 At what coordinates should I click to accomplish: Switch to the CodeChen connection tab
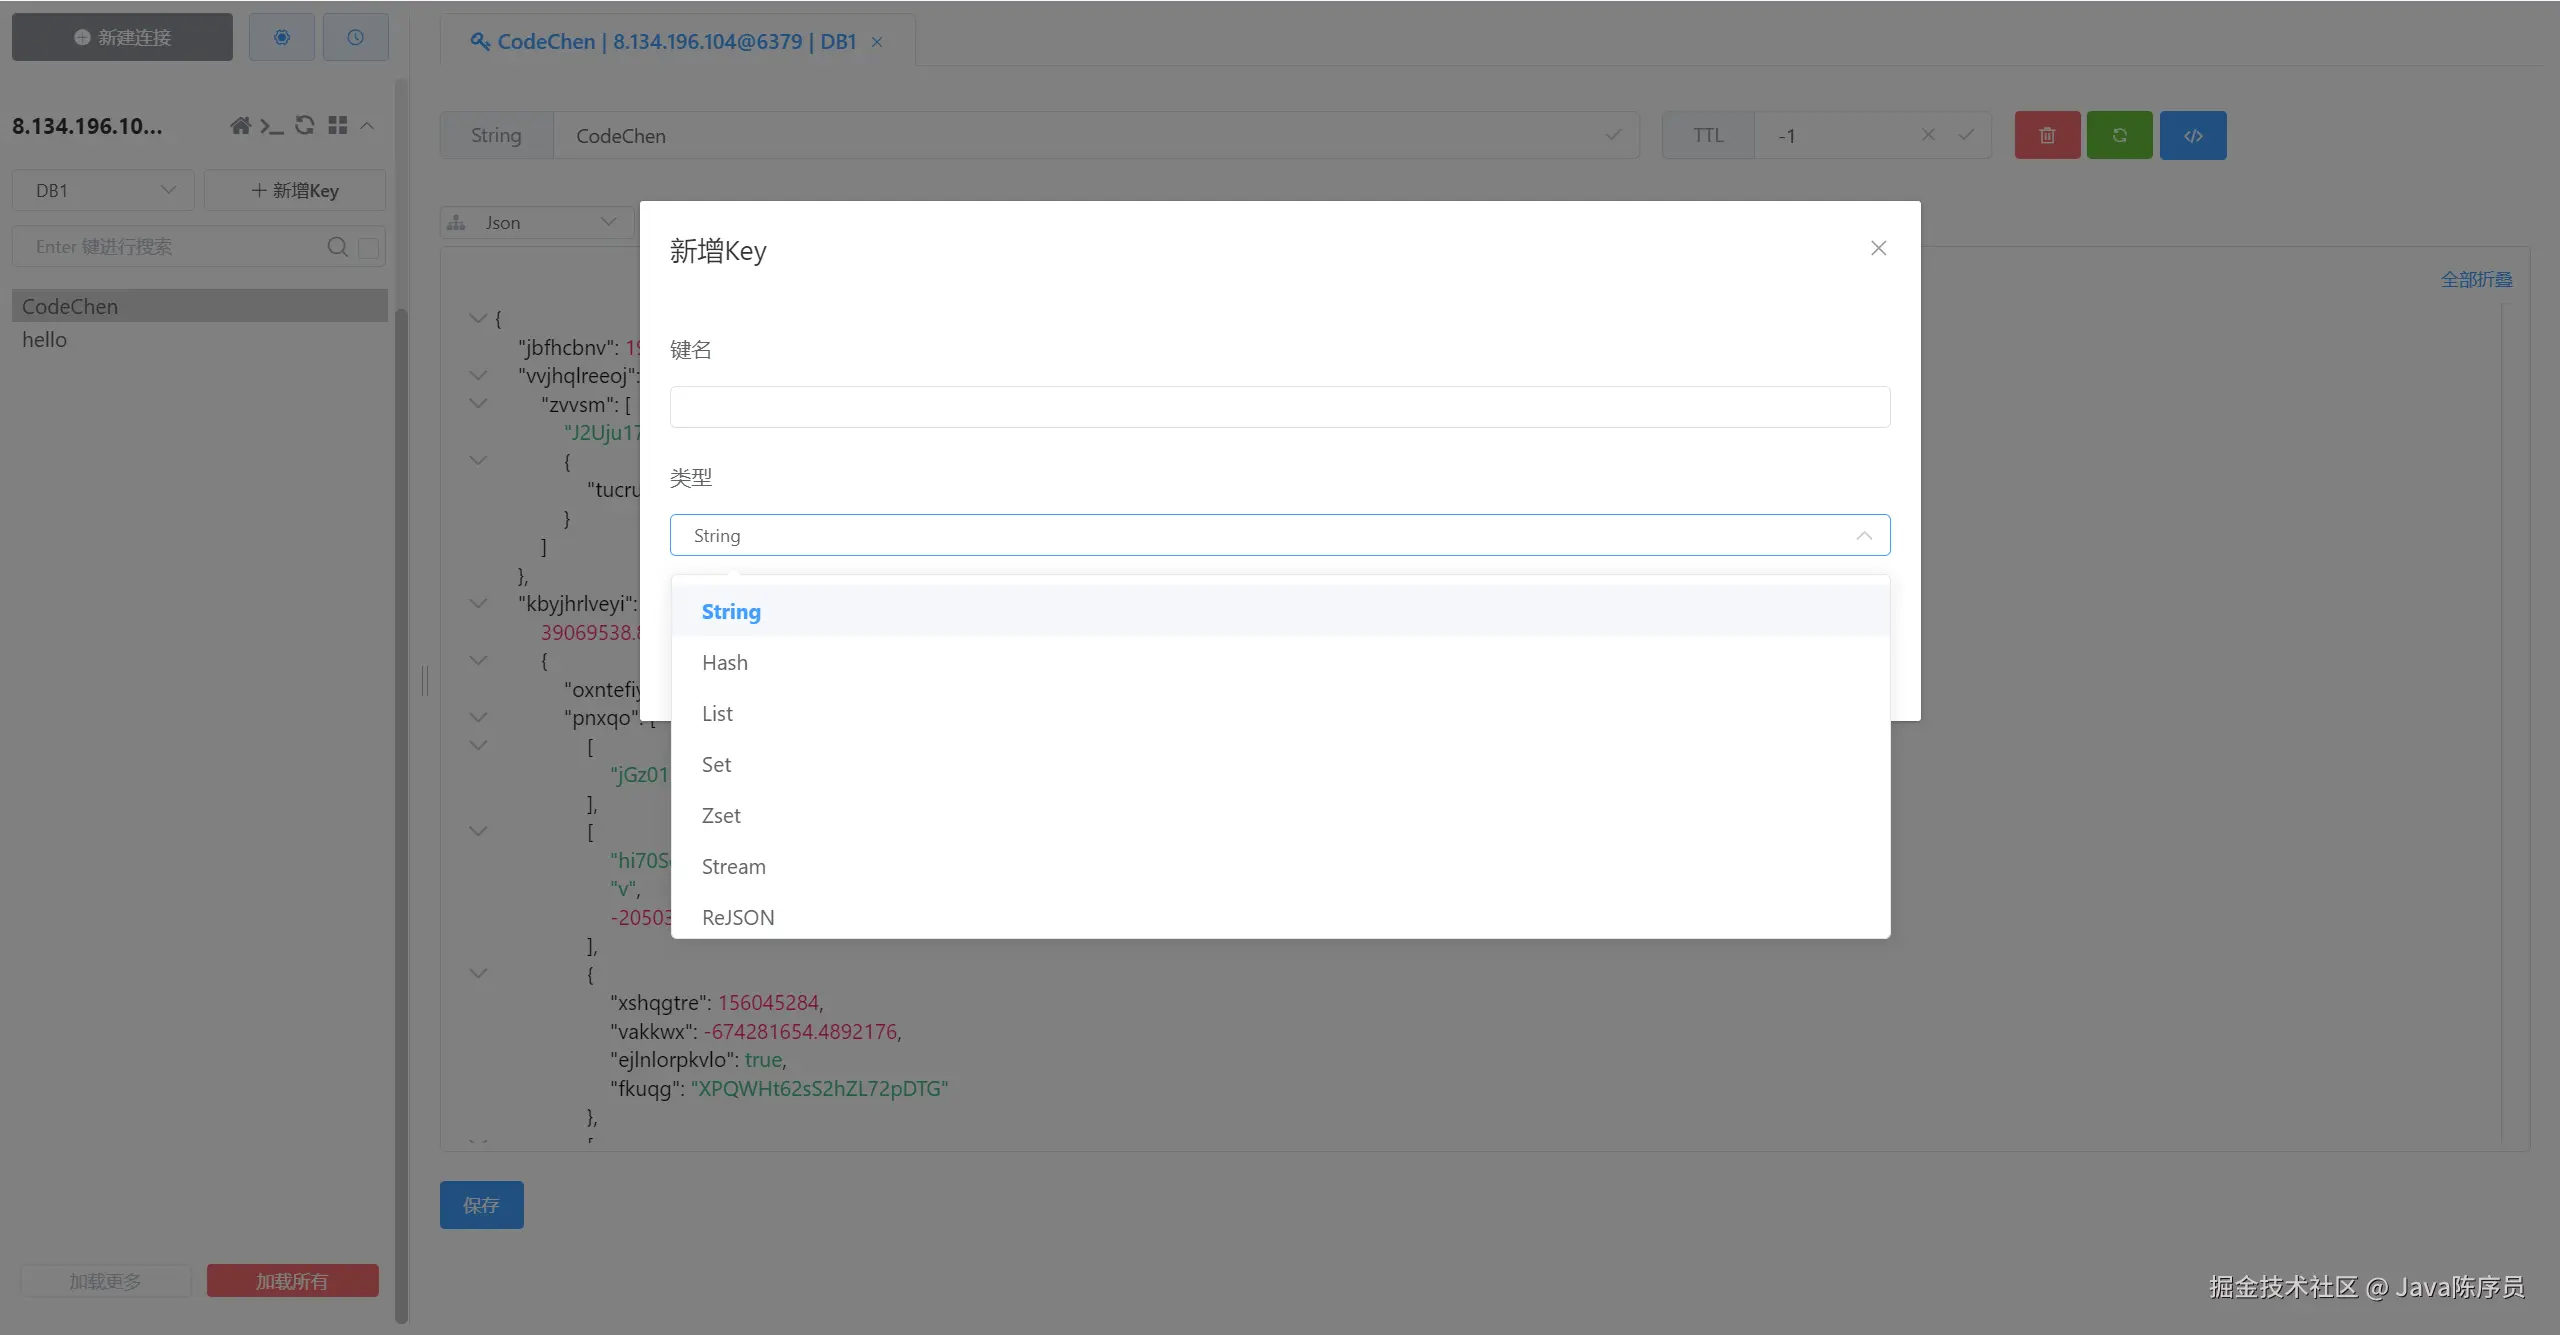click(665, 42)
